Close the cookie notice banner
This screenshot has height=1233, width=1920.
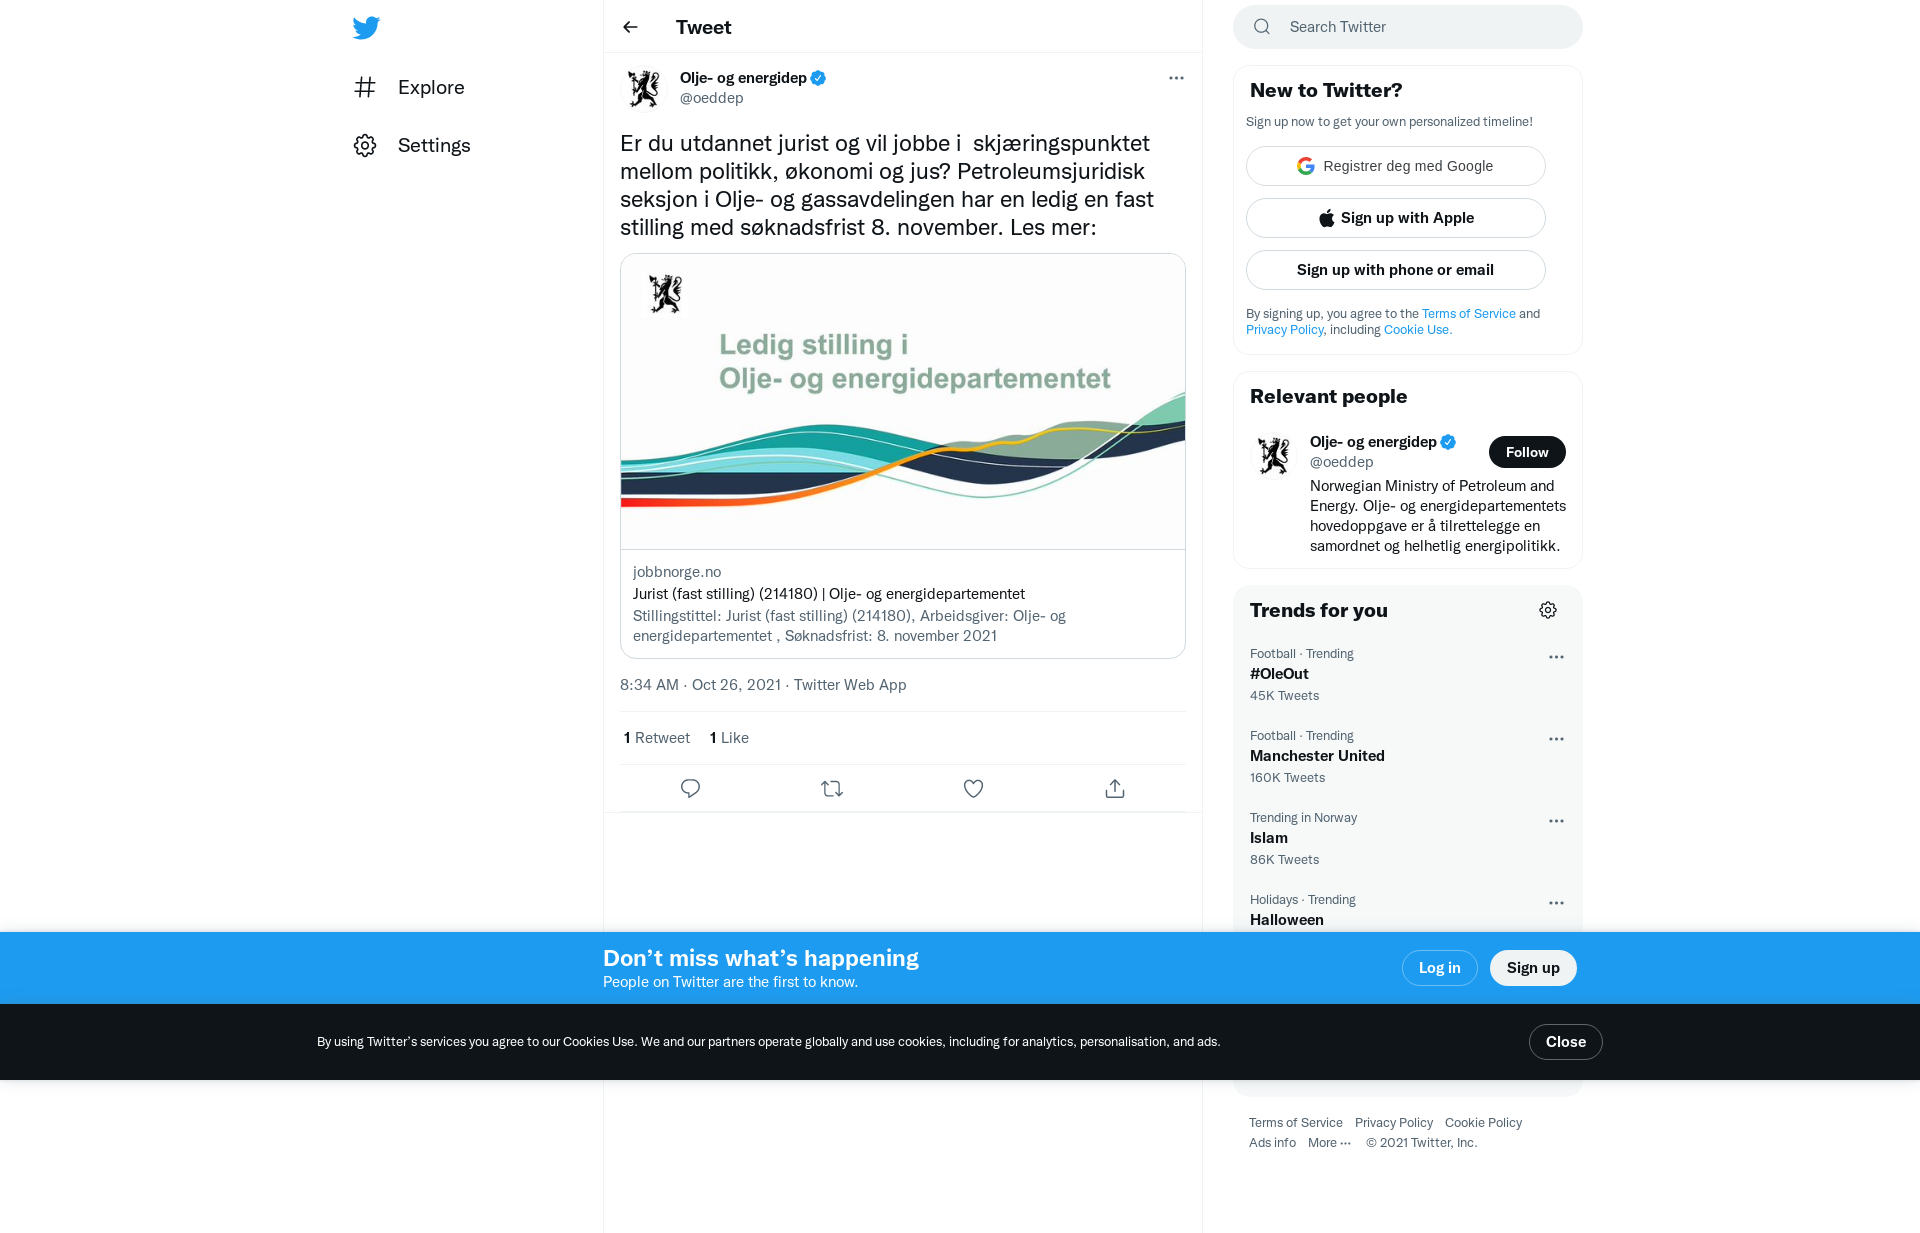pyautogui.click(x=1566, y=1042)
